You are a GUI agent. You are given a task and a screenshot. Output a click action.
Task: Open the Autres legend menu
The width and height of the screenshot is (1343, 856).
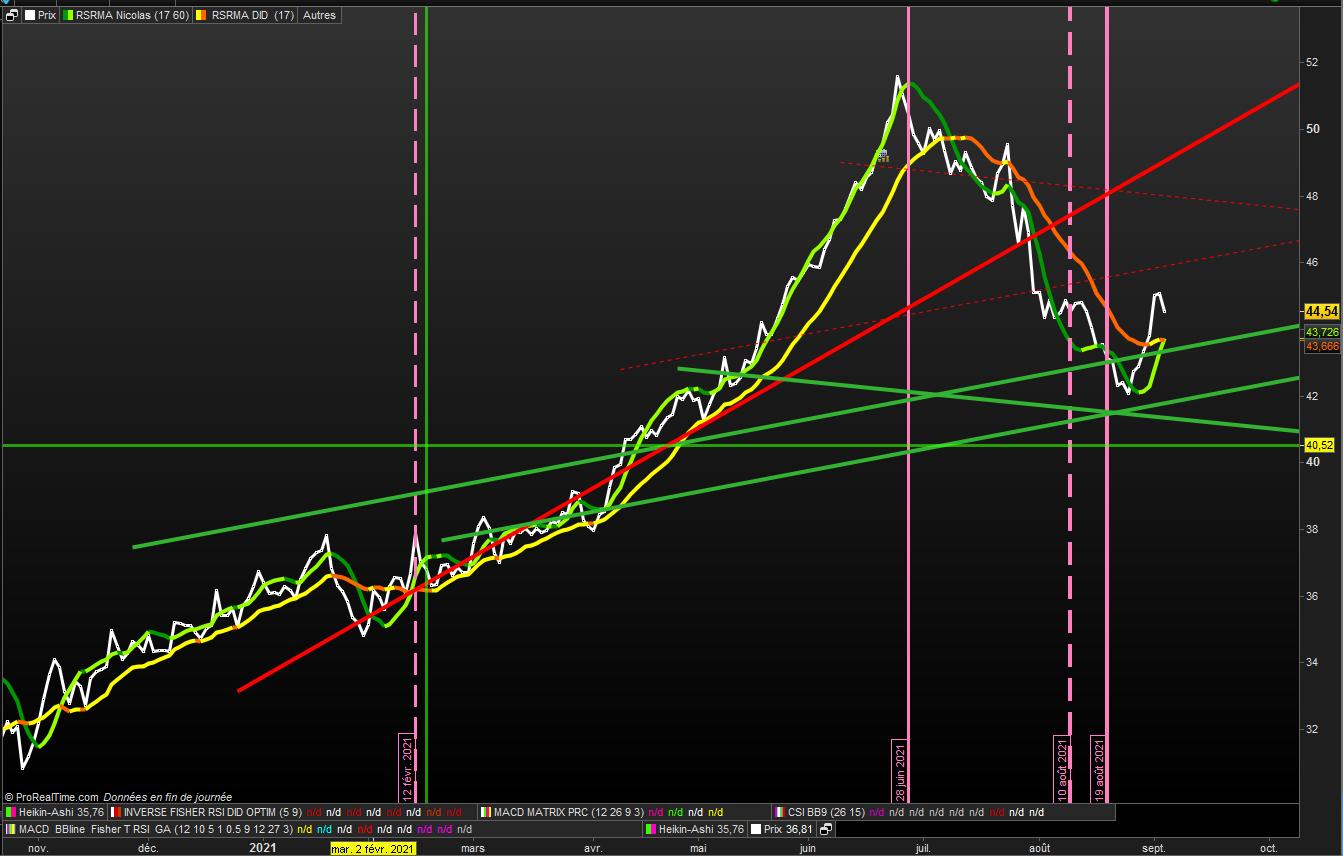(319, 16)
